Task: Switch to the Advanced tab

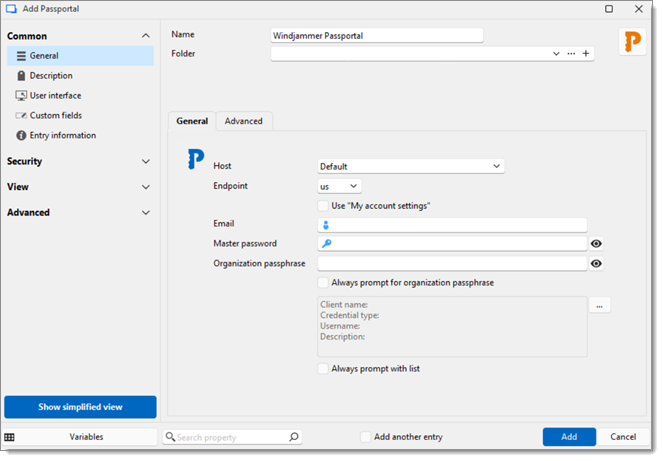Action: (x=244, y=121)
